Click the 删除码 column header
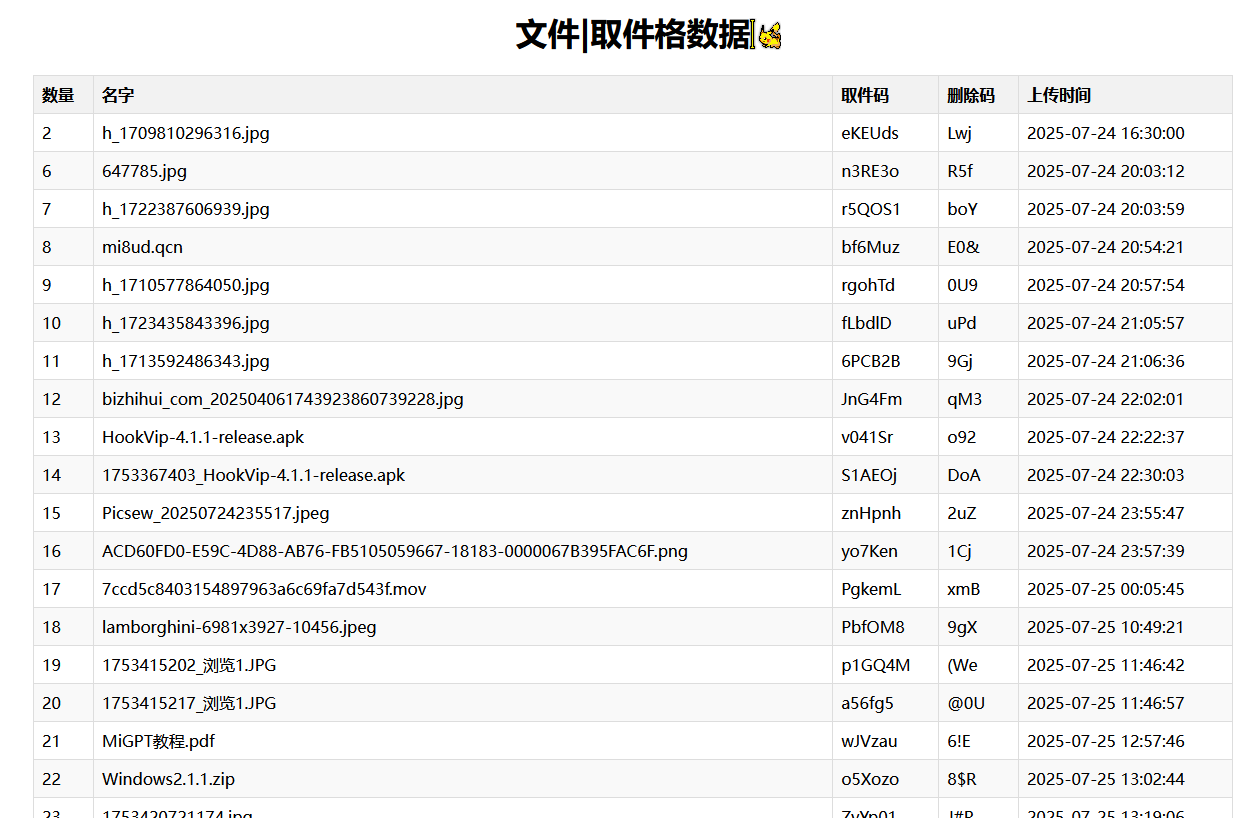The width and height of the screenshot is (1248, 818). click(x=971, y=95)
